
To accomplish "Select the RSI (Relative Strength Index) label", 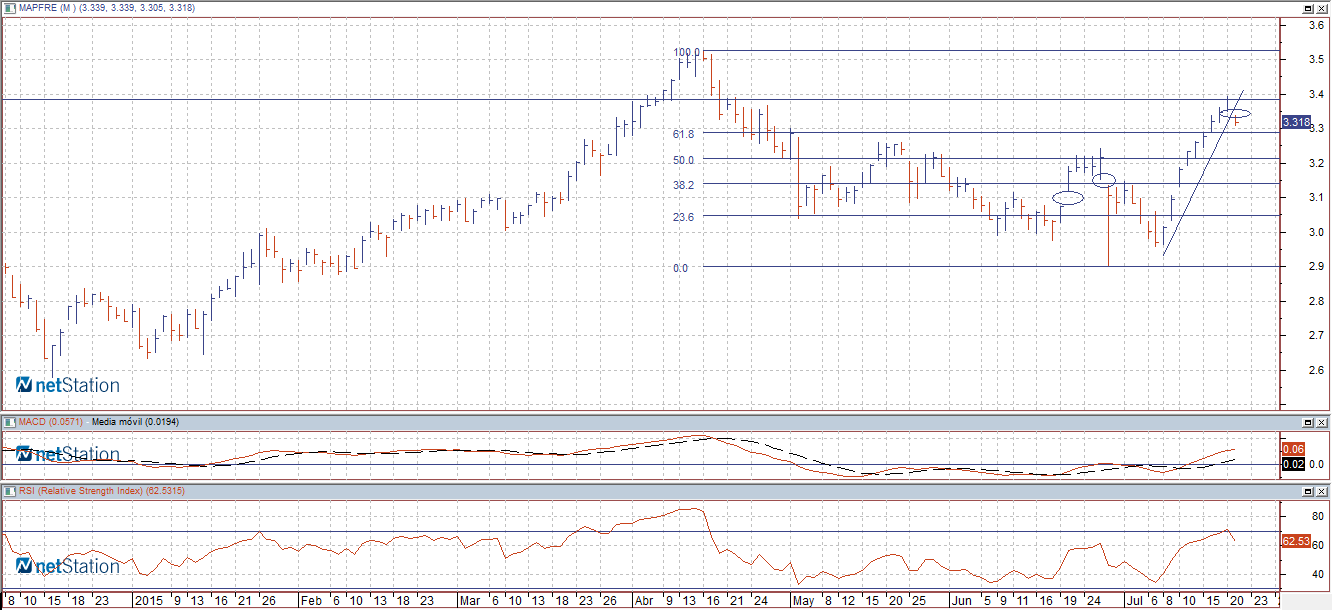I will coord(81,492).
